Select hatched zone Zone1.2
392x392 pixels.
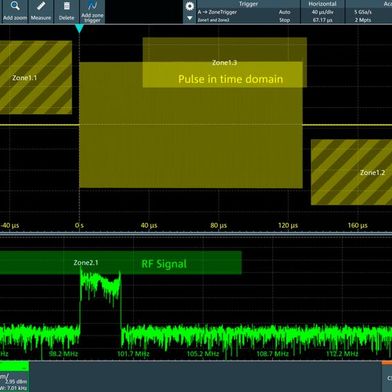click(x=351, y=172)
